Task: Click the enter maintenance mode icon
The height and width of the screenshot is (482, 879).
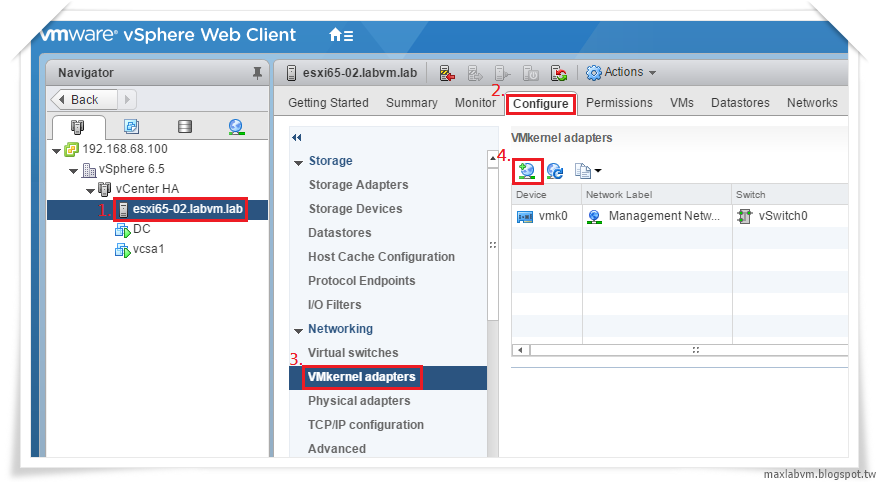Action: [475, 73]
